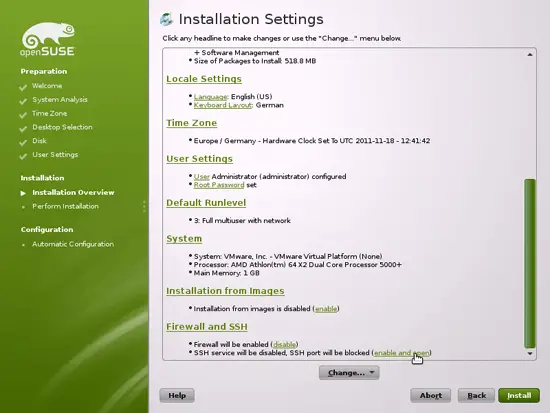Open the Default Runlevel headline
The image size is (550, 413).
206,203
